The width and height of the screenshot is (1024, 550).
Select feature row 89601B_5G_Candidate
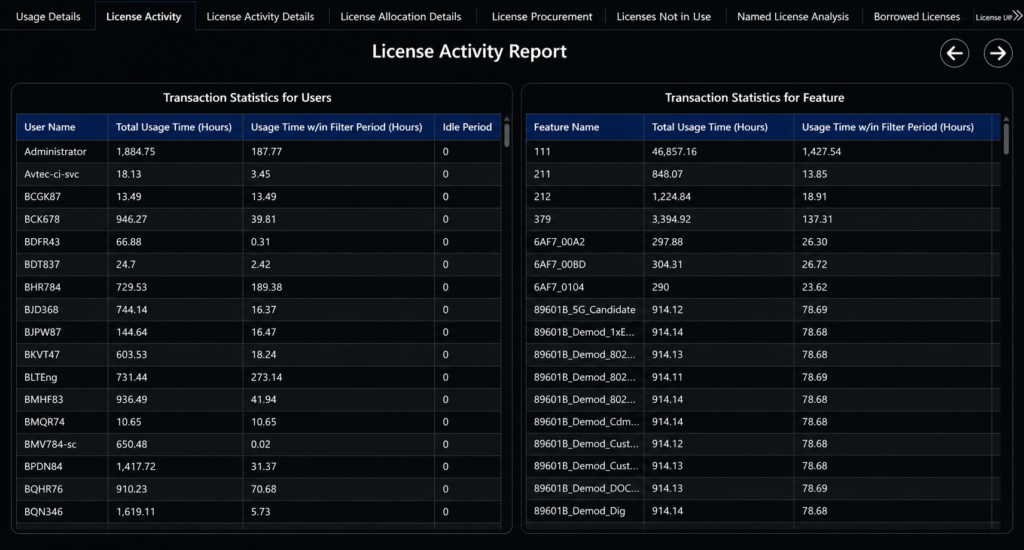(x=763, y=310)
